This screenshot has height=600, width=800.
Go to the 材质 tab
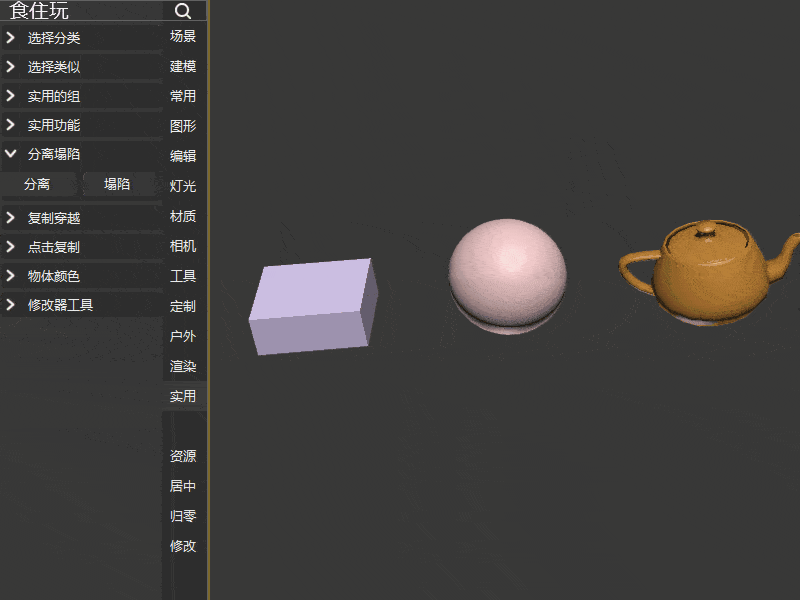coord(183,216)
